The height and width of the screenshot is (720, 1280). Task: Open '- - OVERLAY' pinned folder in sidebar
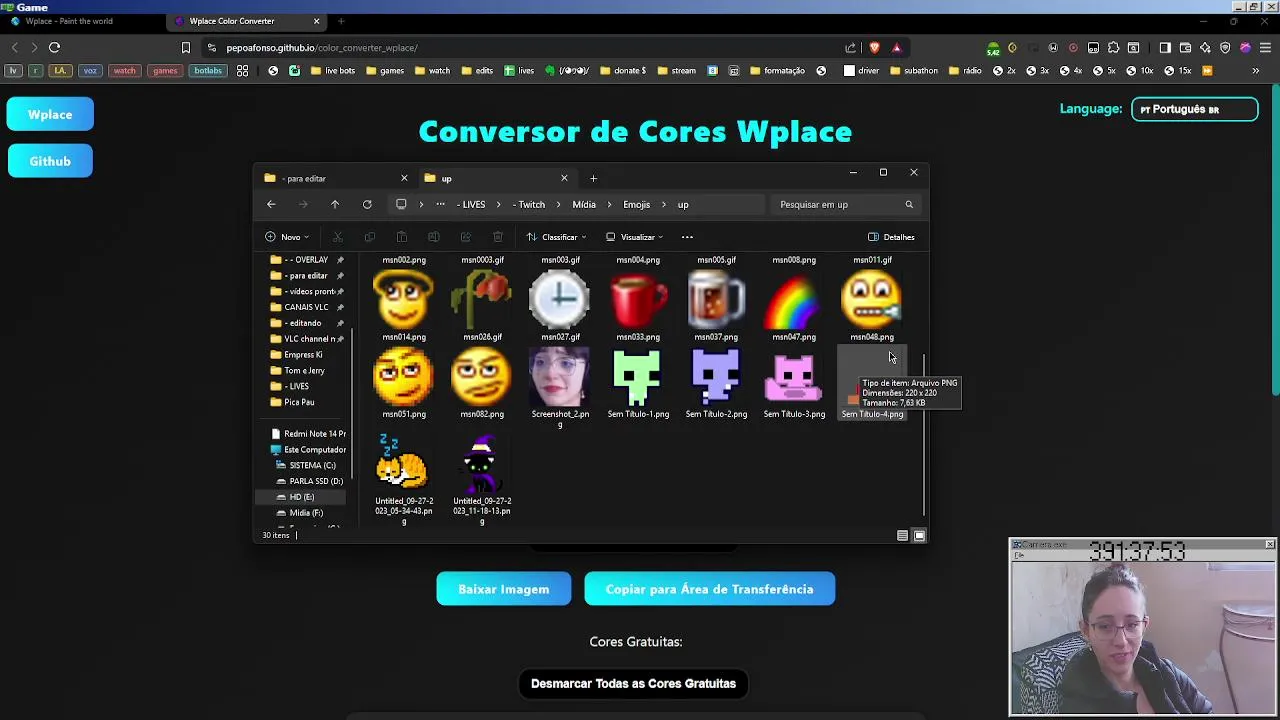click(x=306, y=260)
